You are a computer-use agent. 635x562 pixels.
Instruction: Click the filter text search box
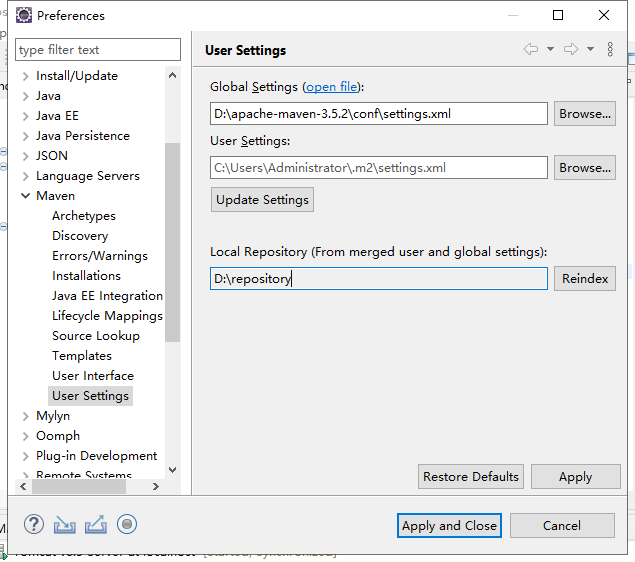(x=98, y=50)
